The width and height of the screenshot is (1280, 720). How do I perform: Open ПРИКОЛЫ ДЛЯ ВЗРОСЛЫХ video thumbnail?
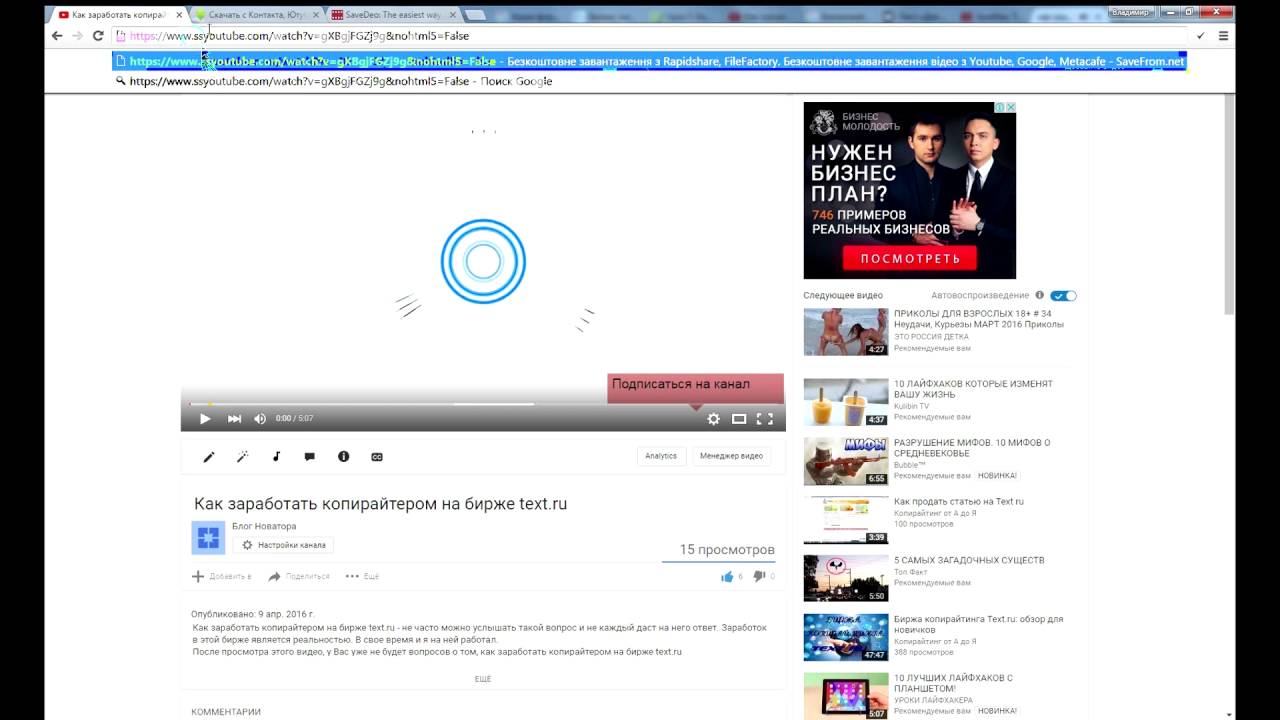[x=846, y=332]
